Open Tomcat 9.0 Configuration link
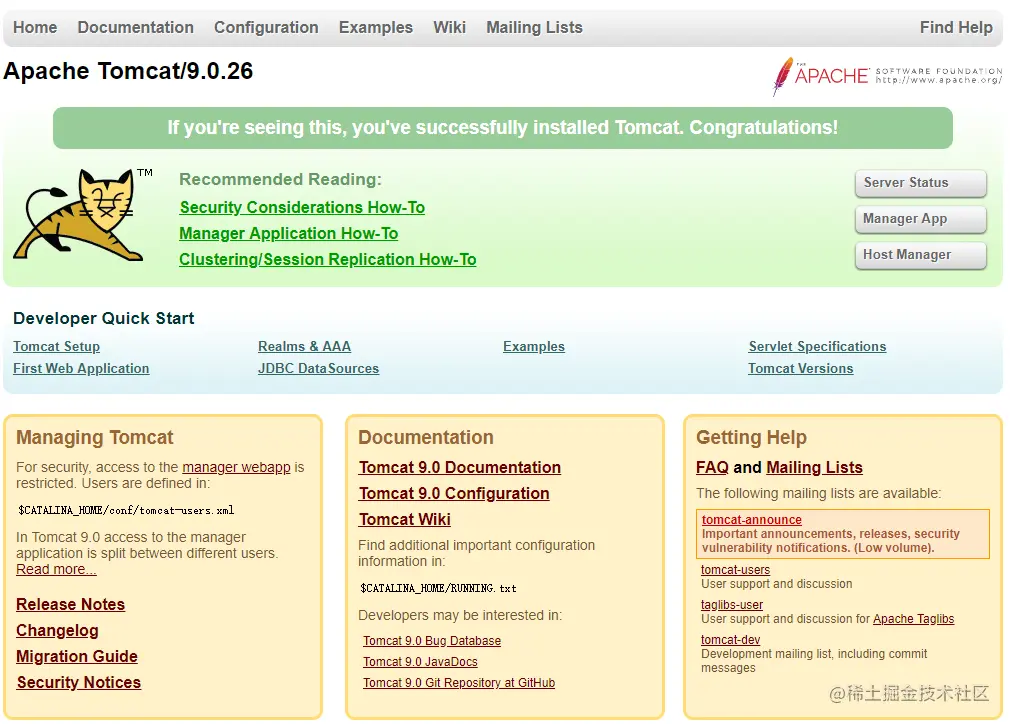This screenshot has width=1010, height=724. click(454, 493)
